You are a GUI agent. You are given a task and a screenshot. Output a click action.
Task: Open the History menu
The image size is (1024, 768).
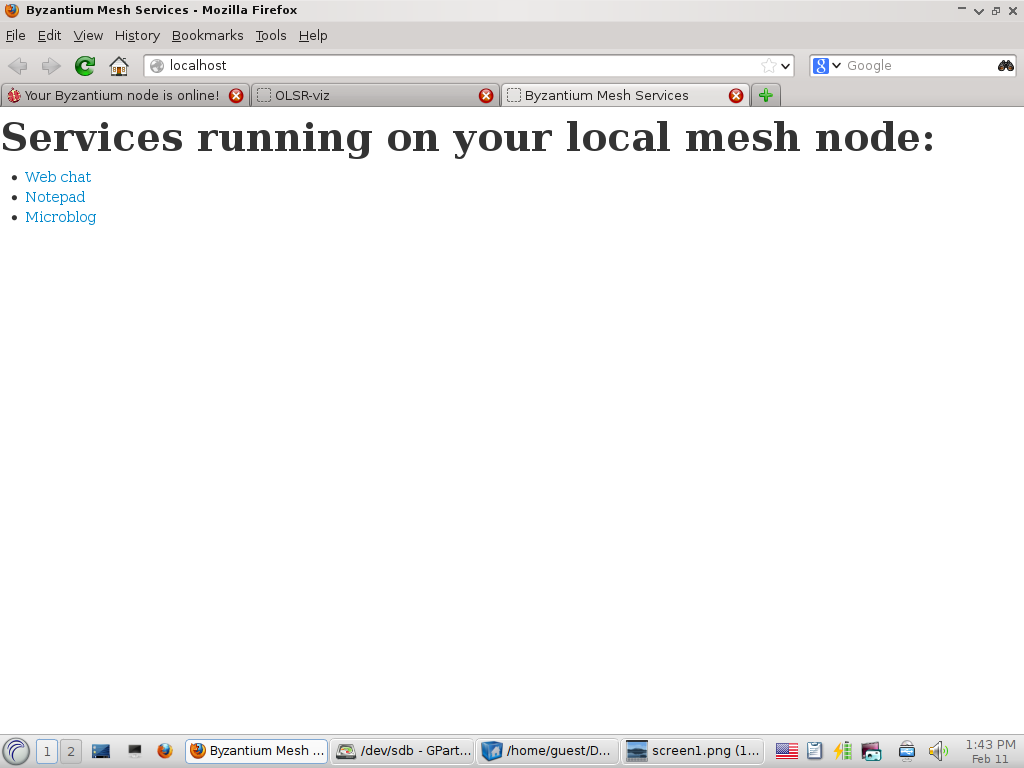click(137, 35)
